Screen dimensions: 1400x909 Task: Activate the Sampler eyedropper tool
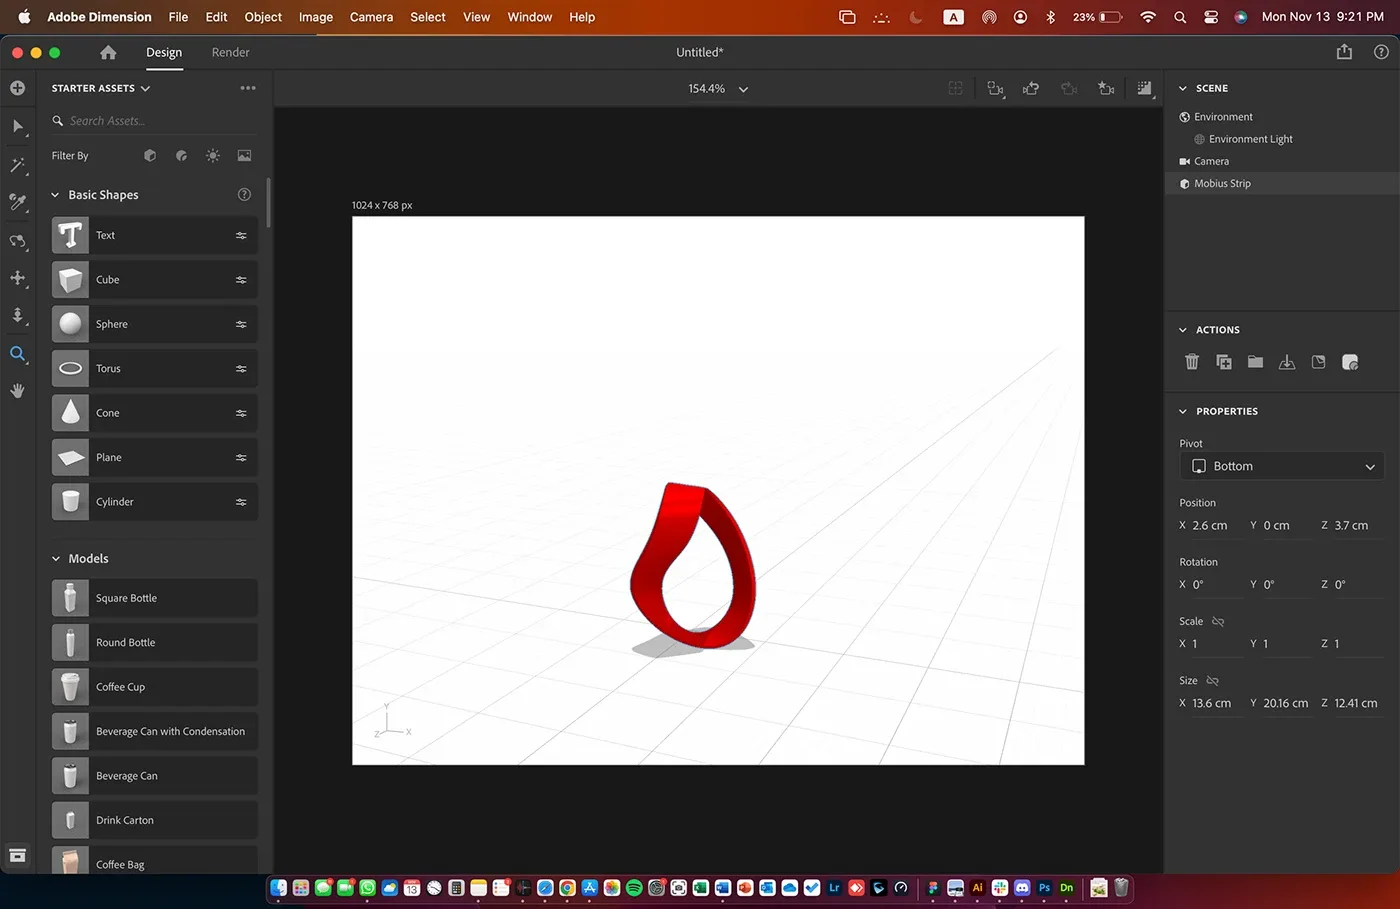point(17,203)
